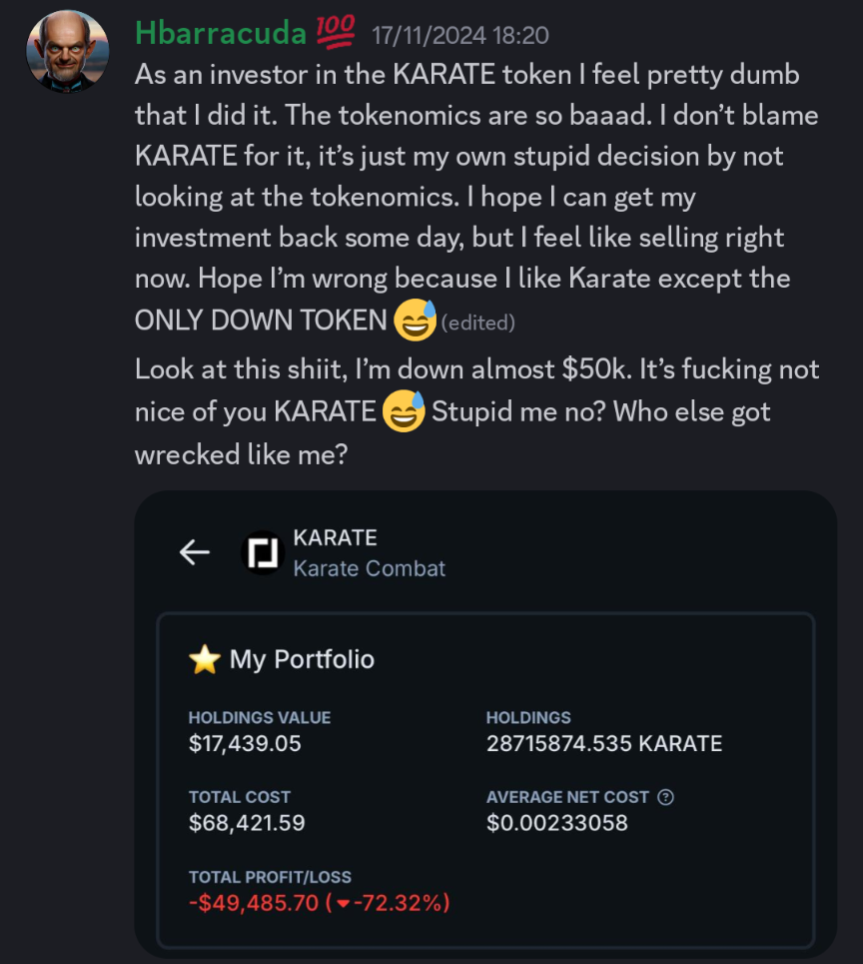
Task: Click the message timestamp 17/11/2024 18:20
Action: (x=460, y=35)
